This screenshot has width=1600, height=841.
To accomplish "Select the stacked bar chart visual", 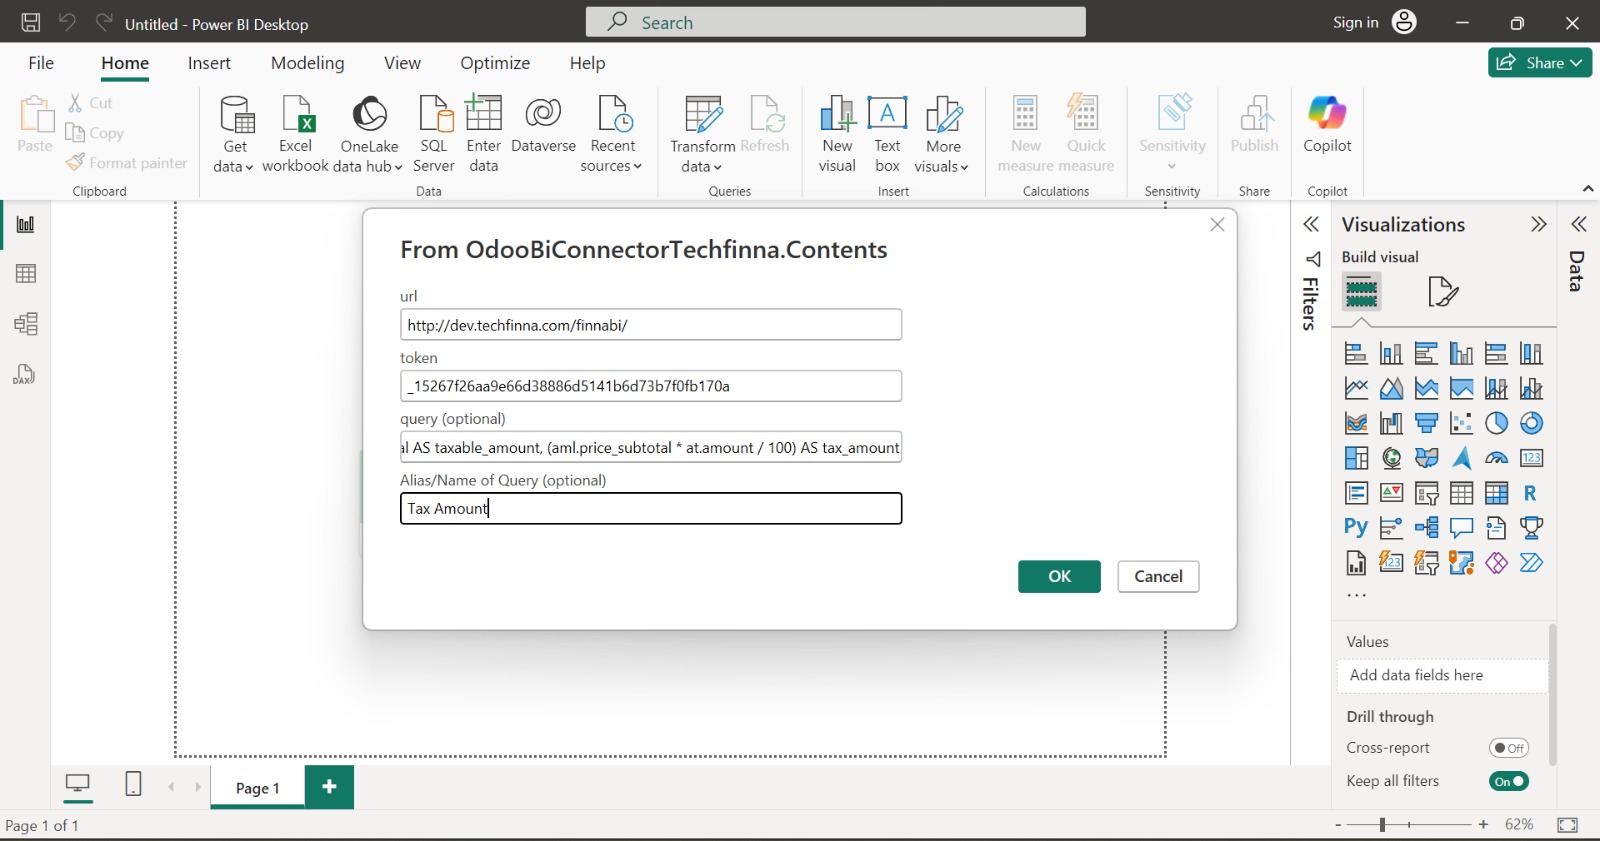I will [x=1356, y=353].
